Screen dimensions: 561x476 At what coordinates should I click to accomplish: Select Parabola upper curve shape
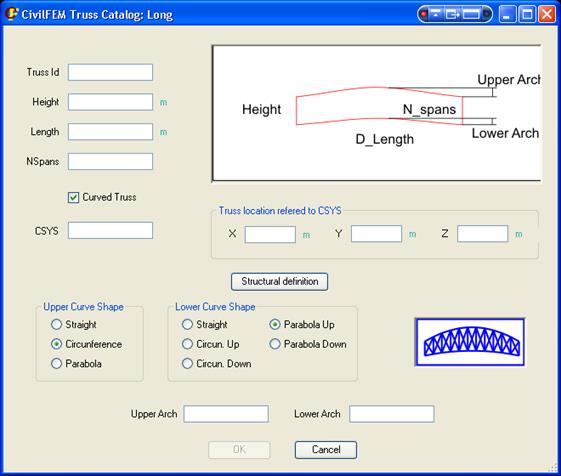(x=56, y=364)
